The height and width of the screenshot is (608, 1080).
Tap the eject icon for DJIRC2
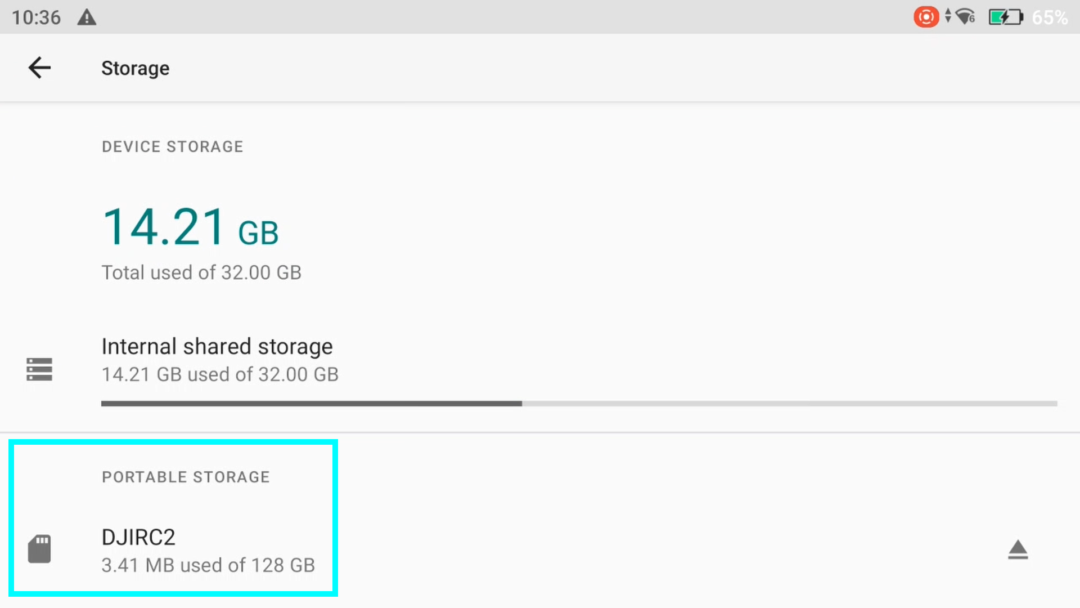coord(1018,549)
